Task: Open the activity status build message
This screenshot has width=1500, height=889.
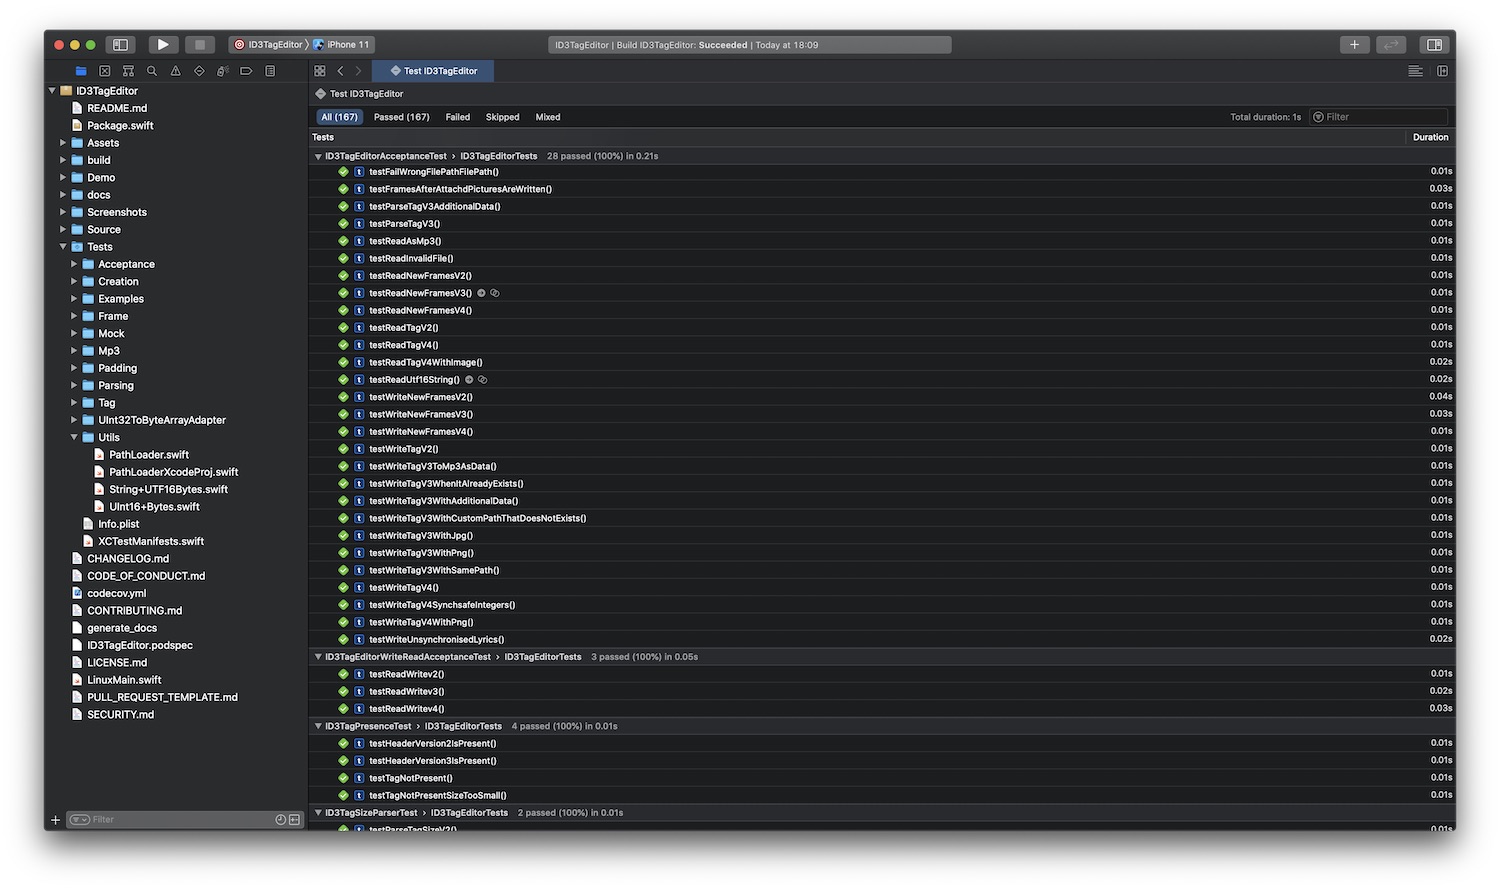Action: tap(750, 44)
